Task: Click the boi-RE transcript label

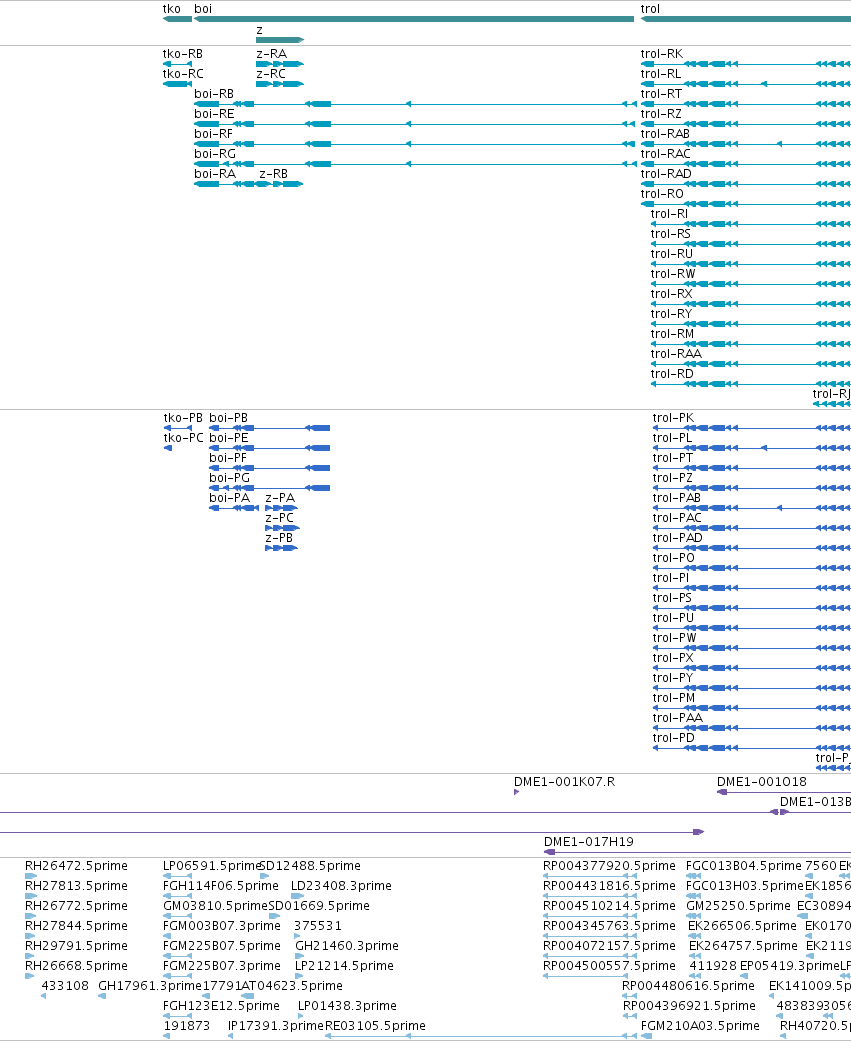Action: click(x=214, y=114)
